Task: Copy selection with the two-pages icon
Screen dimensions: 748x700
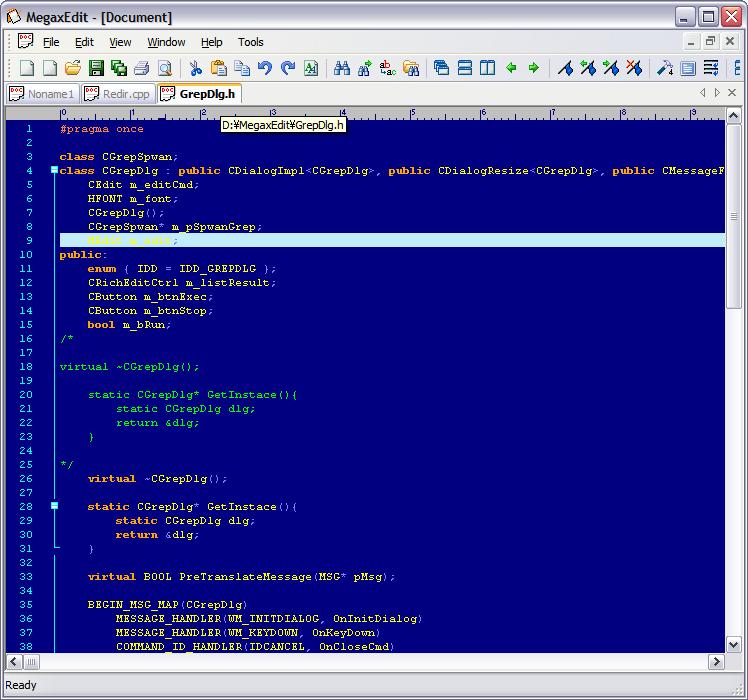Action: pyautogui.click(x=242, y=68)
